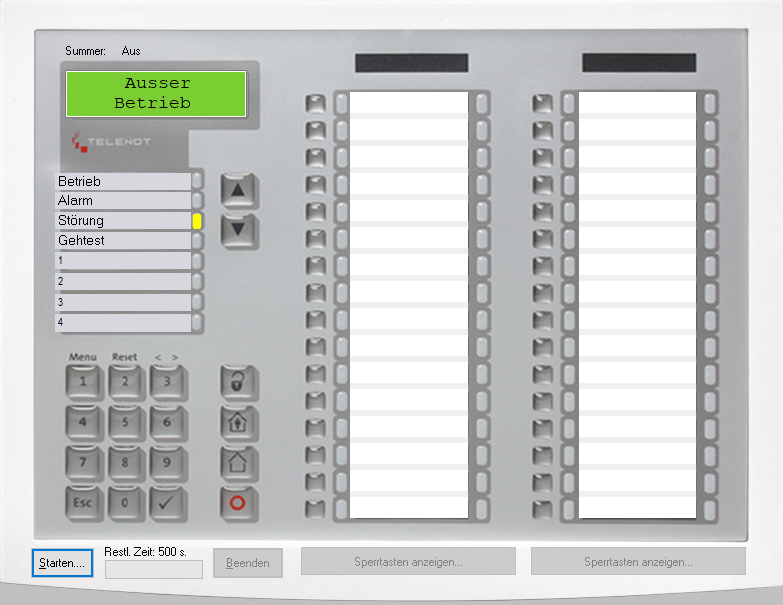The height and width of the screenshot is (605, 783).
Task: Click the LED next to Betrieb
Action: (x=197, y=181)
